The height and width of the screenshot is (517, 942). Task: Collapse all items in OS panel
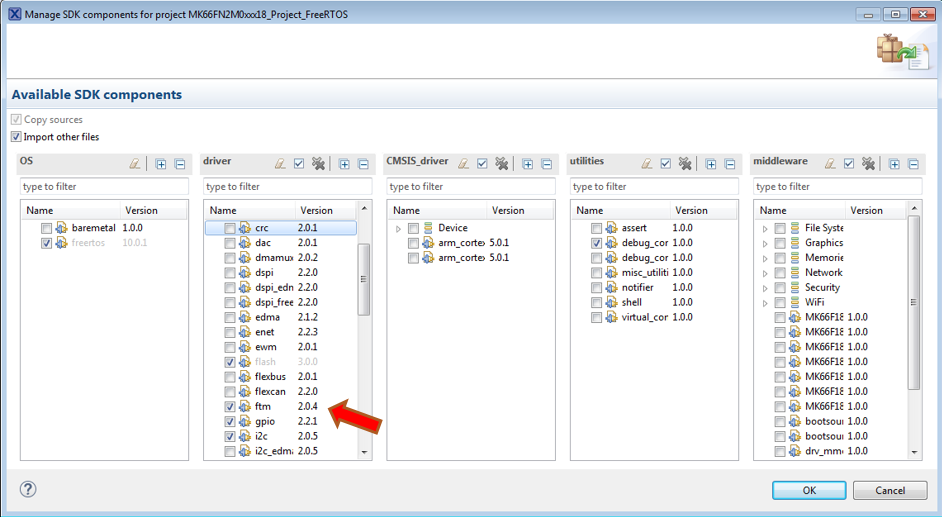click(180, 164)
